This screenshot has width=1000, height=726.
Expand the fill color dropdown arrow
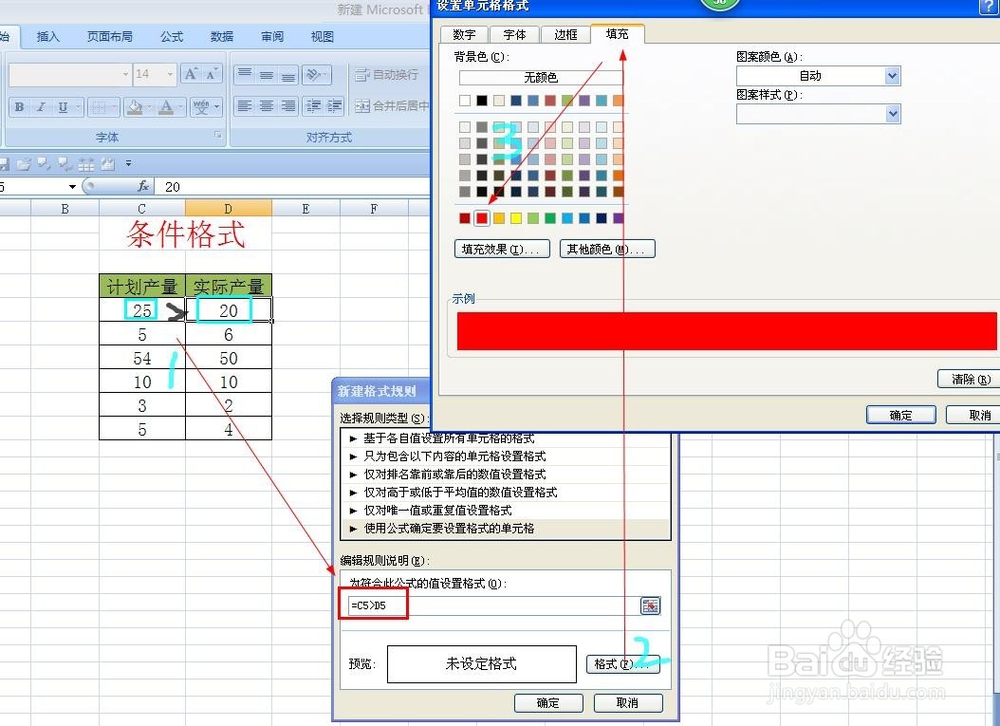(148, 107)
